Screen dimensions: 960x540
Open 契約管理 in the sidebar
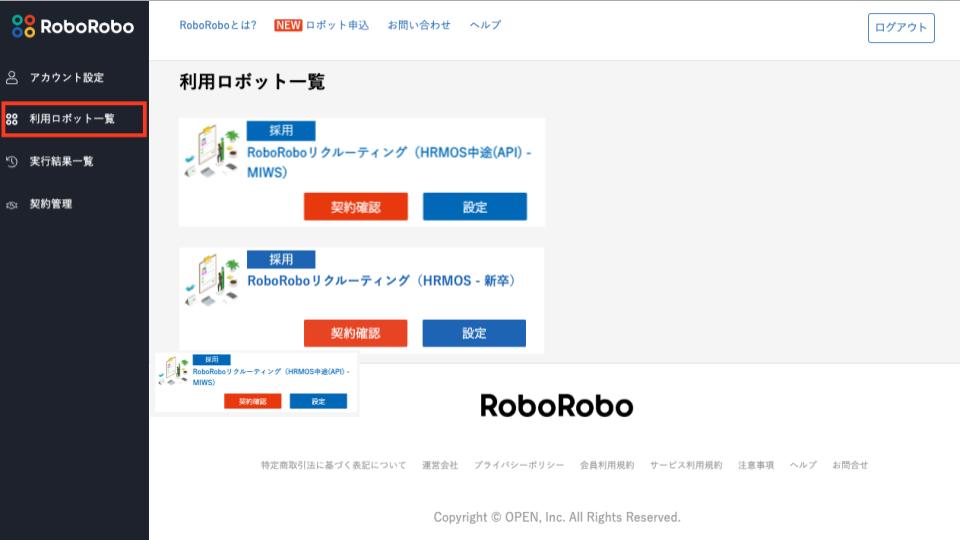pyautogui.click(x=51, y=204)
